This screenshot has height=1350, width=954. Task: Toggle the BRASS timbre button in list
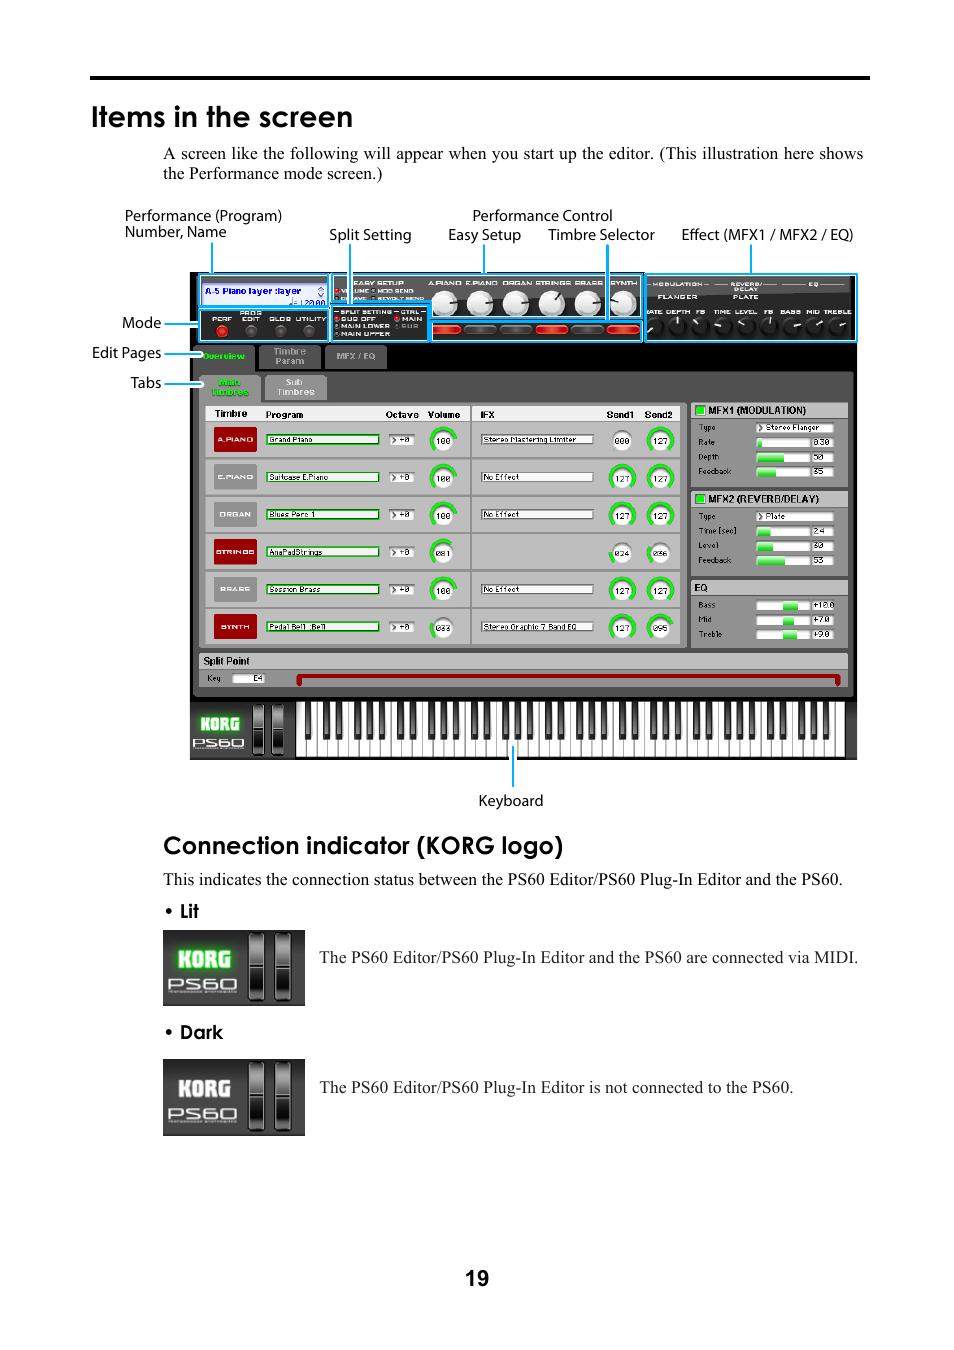click(x=236, y=589)
